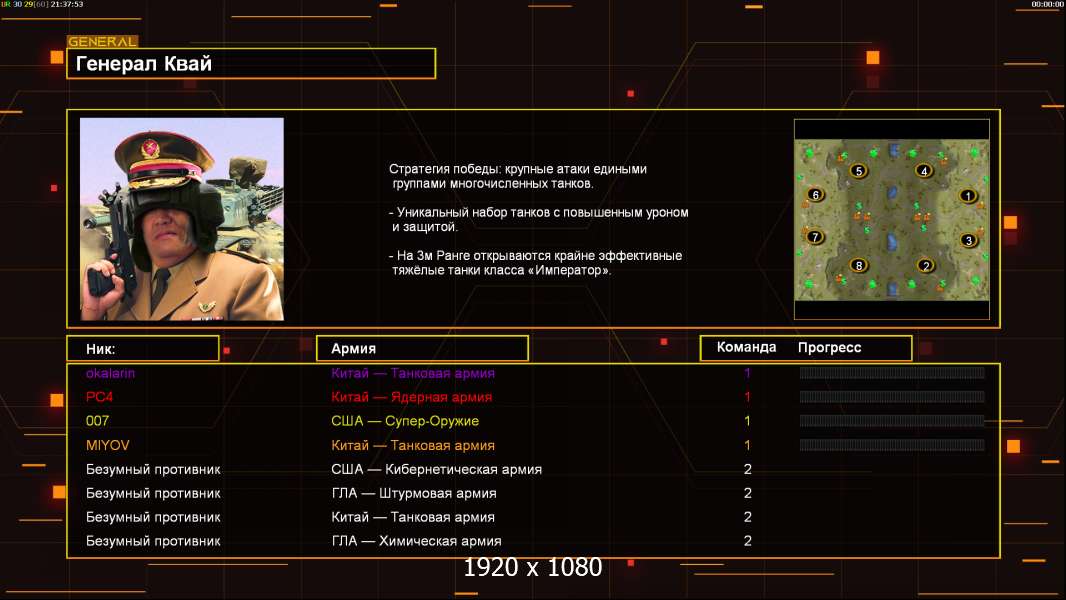1066x600 pixels.
Task: Click the 'Армия' column header
Action: pyautogui.click(x=422, y=349)
